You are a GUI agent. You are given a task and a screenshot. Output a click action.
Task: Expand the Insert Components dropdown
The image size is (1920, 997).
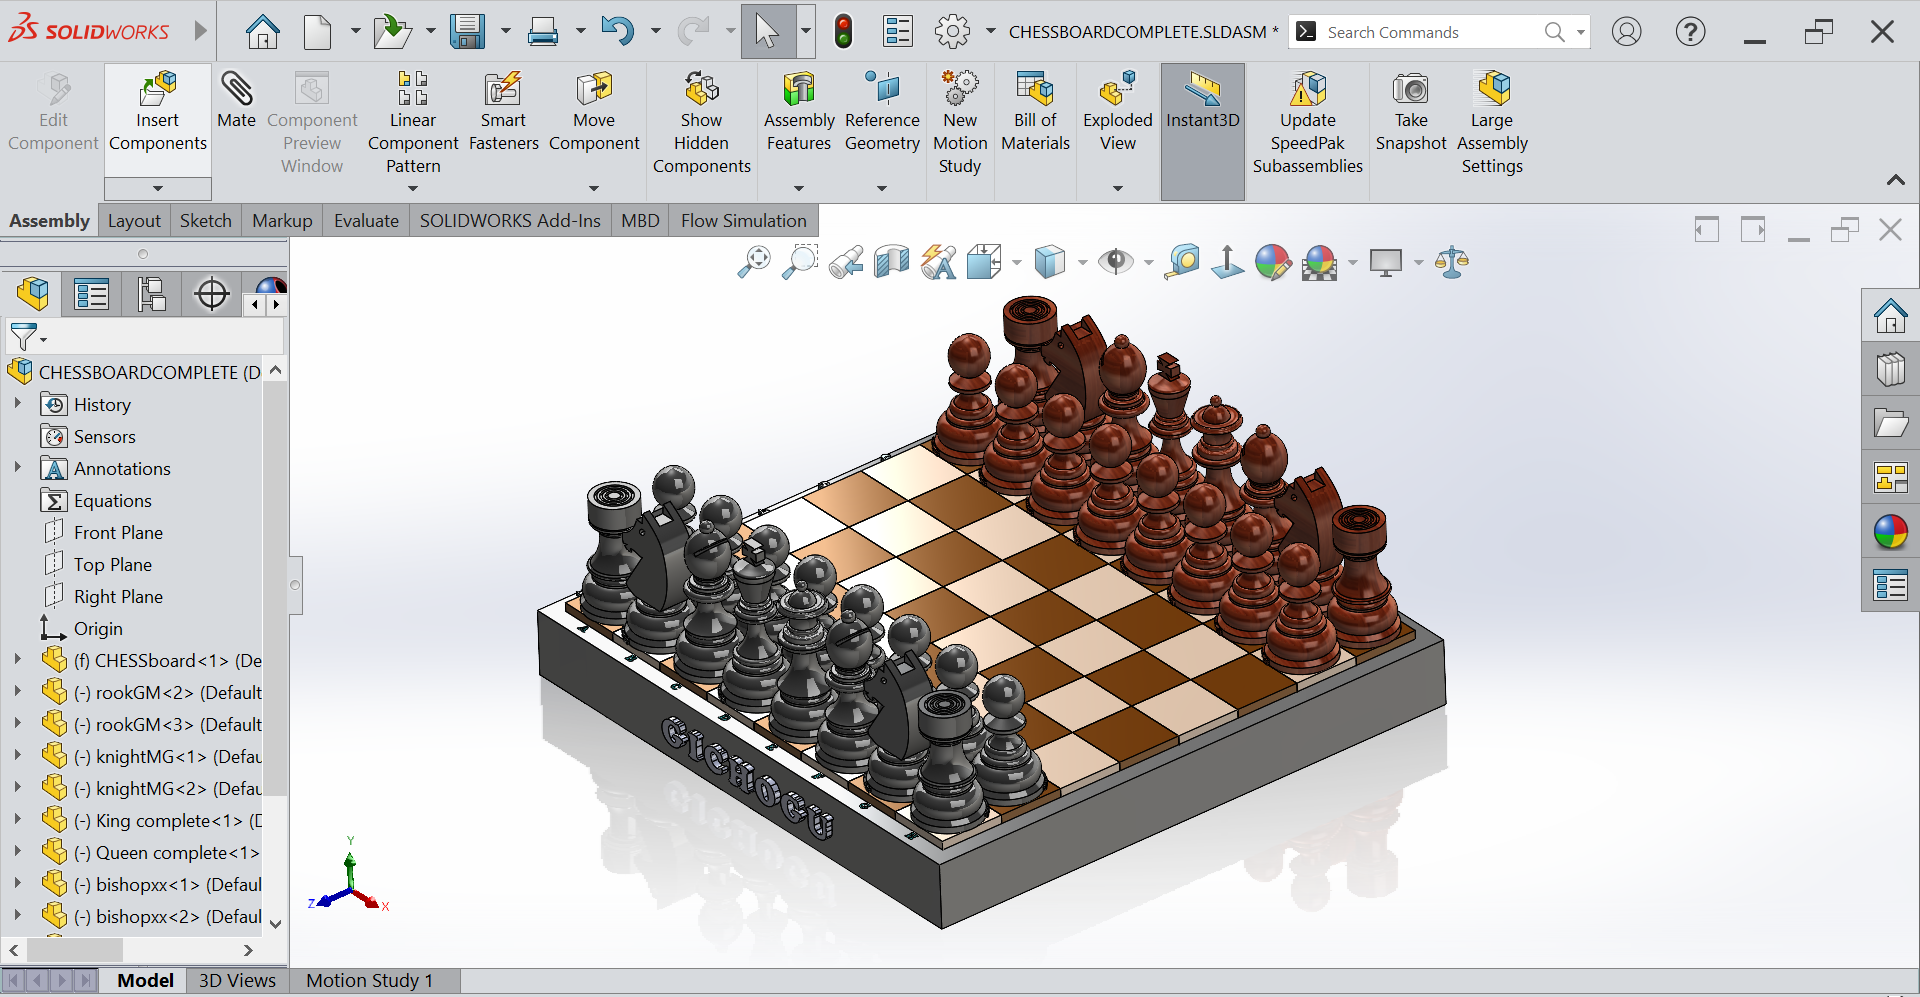point(158,188)
